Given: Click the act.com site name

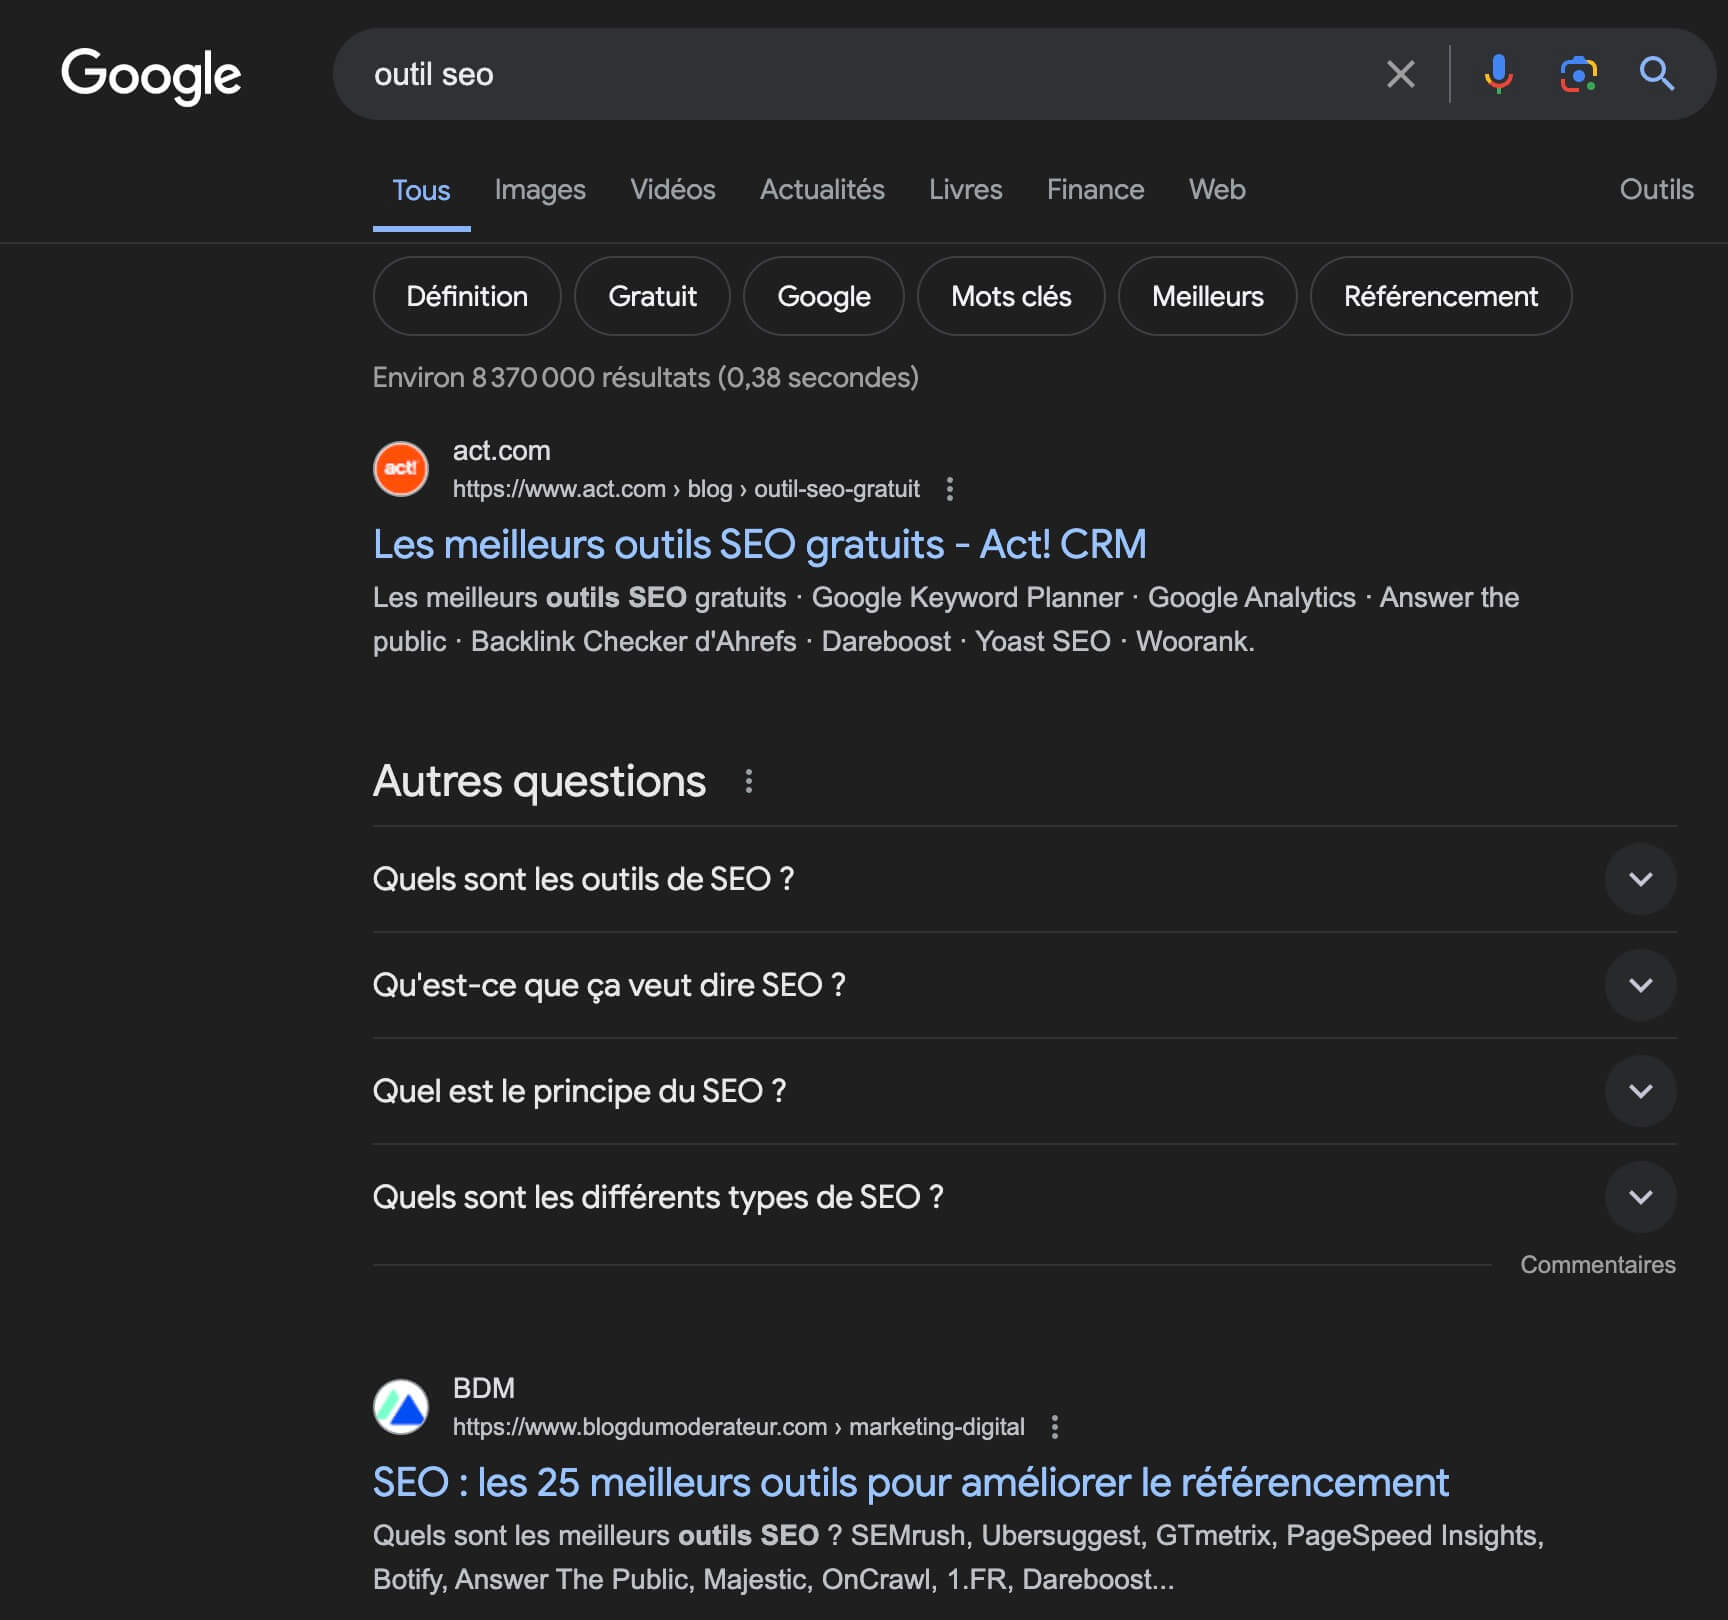Looking at the screenshot, I should [501, 451].
